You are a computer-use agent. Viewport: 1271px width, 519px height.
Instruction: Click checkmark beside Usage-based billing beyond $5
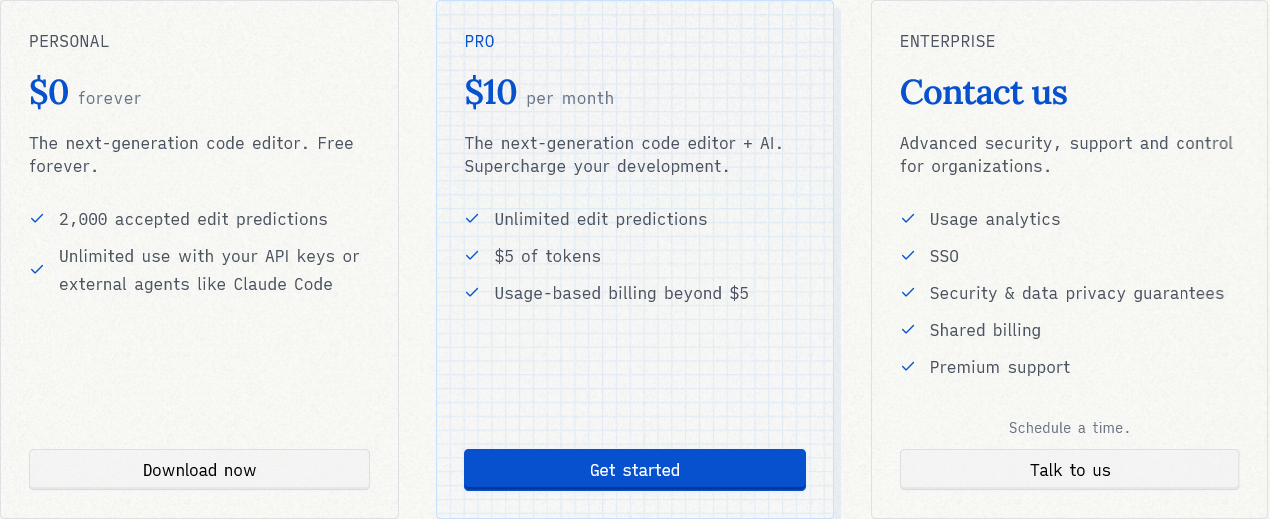(472, 293)
